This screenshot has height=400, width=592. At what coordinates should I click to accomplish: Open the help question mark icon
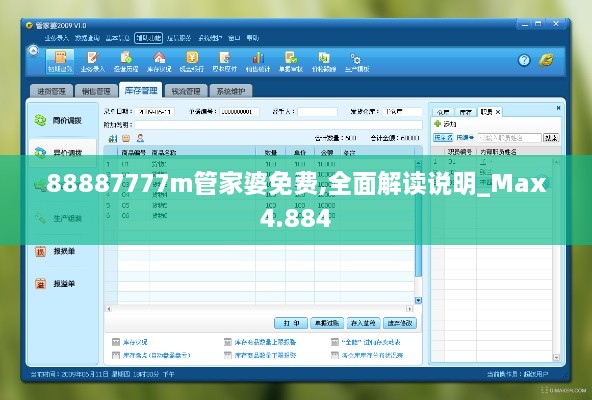[x=524, y=60]
